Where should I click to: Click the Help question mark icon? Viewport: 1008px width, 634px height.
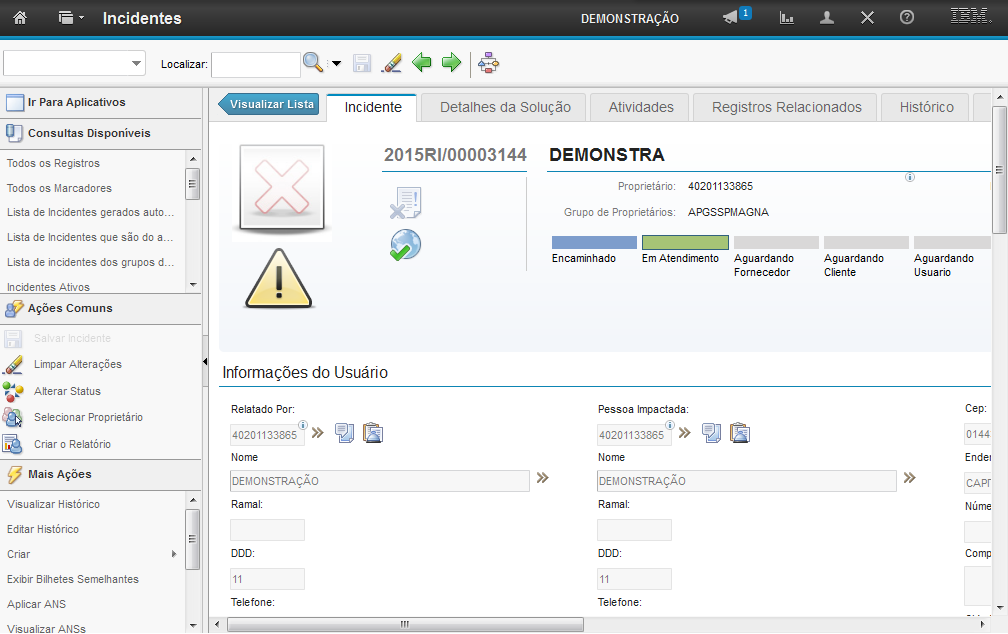click(x=907, y=18)
